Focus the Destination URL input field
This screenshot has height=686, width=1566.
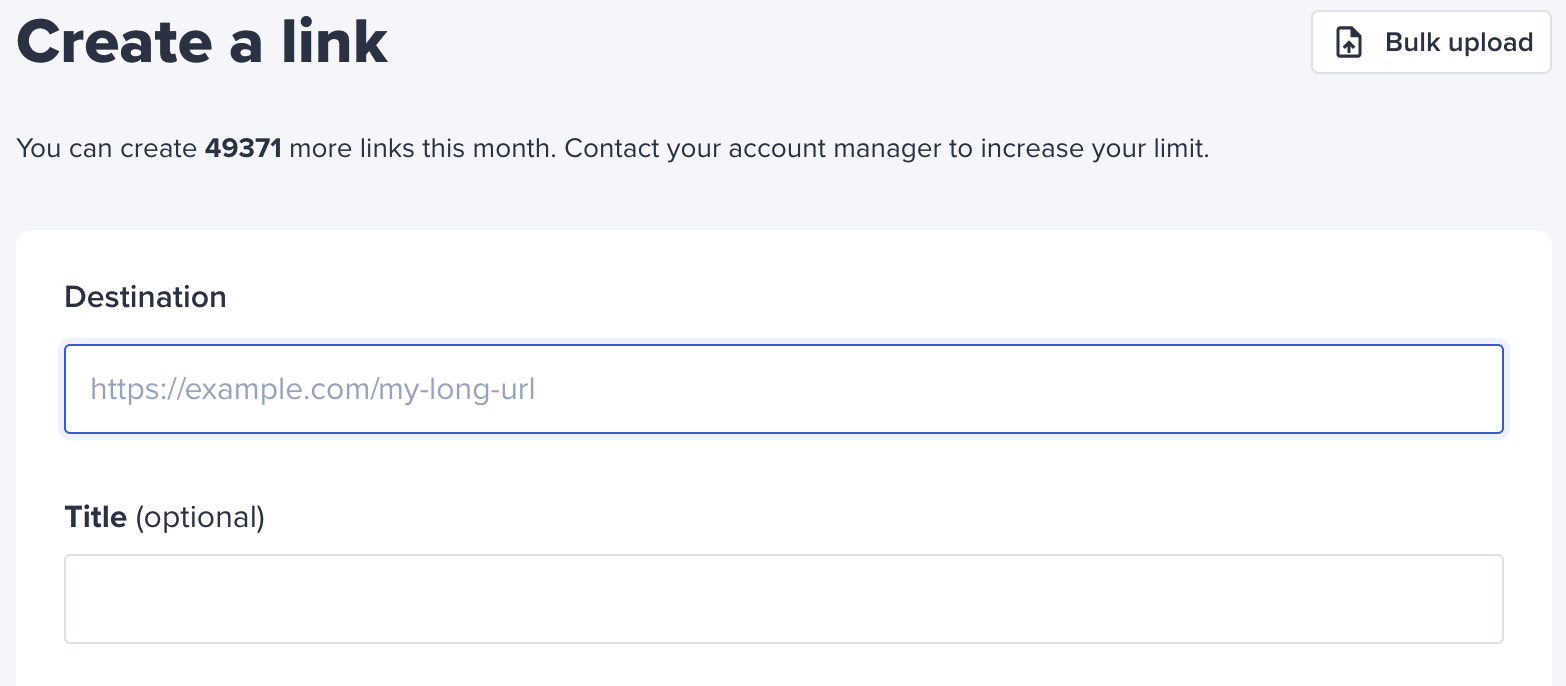pos(784,389)
